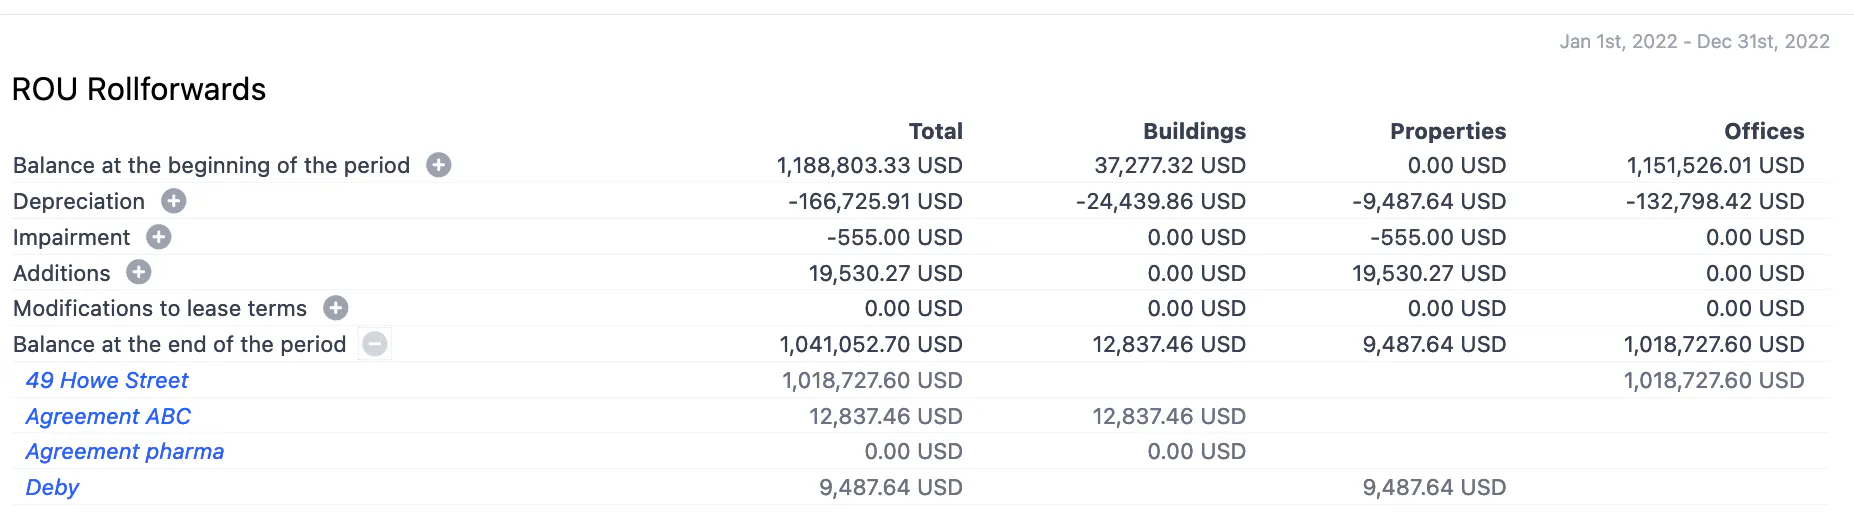The image size is (1854, 528).
Task: Click the total ending balance 1,041,052.70 USD
Action: click(871, 344)
